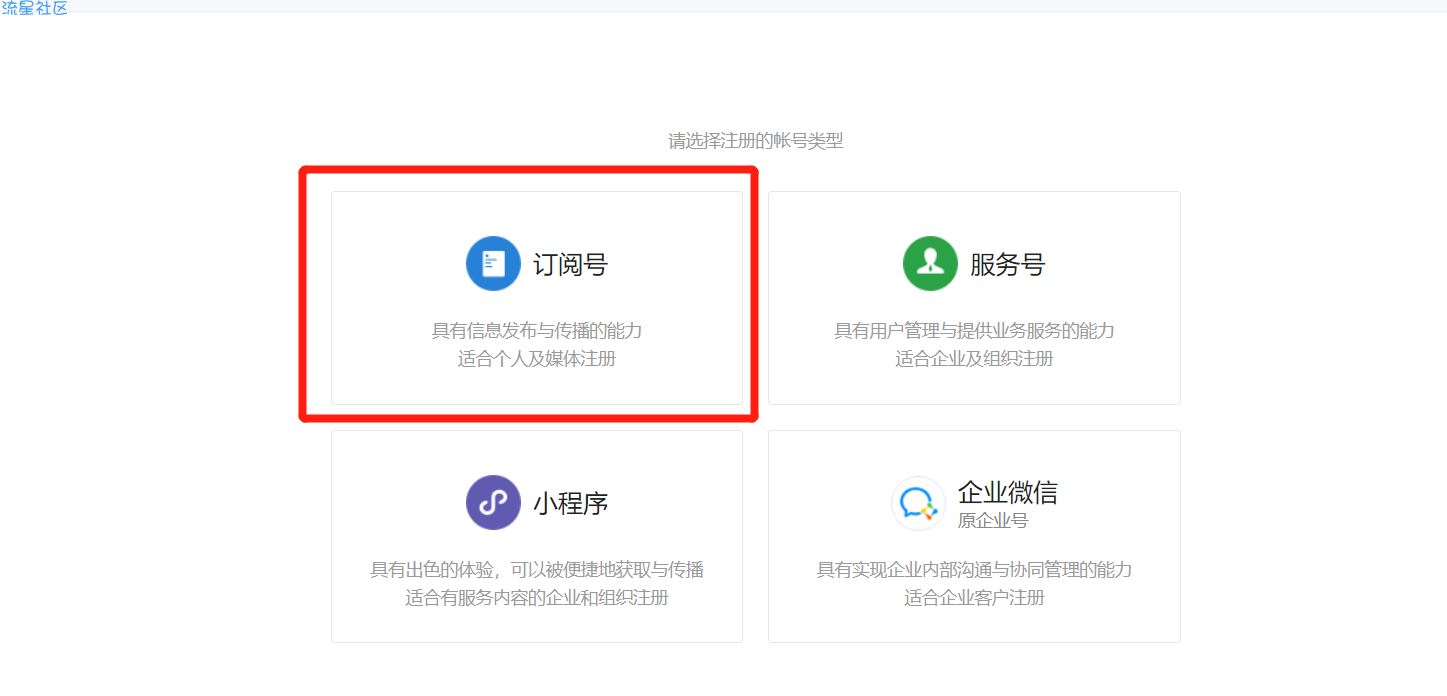1447x696 pixels.
Task: Click text 适合个人及媒体注册
Action: pyautogui.click(x=537, y=359)
